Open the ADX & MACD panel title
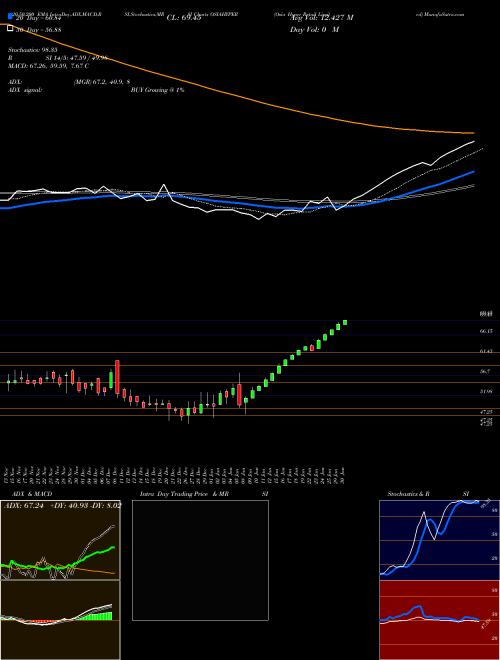The image size is (500, 660). pos(32,494)
